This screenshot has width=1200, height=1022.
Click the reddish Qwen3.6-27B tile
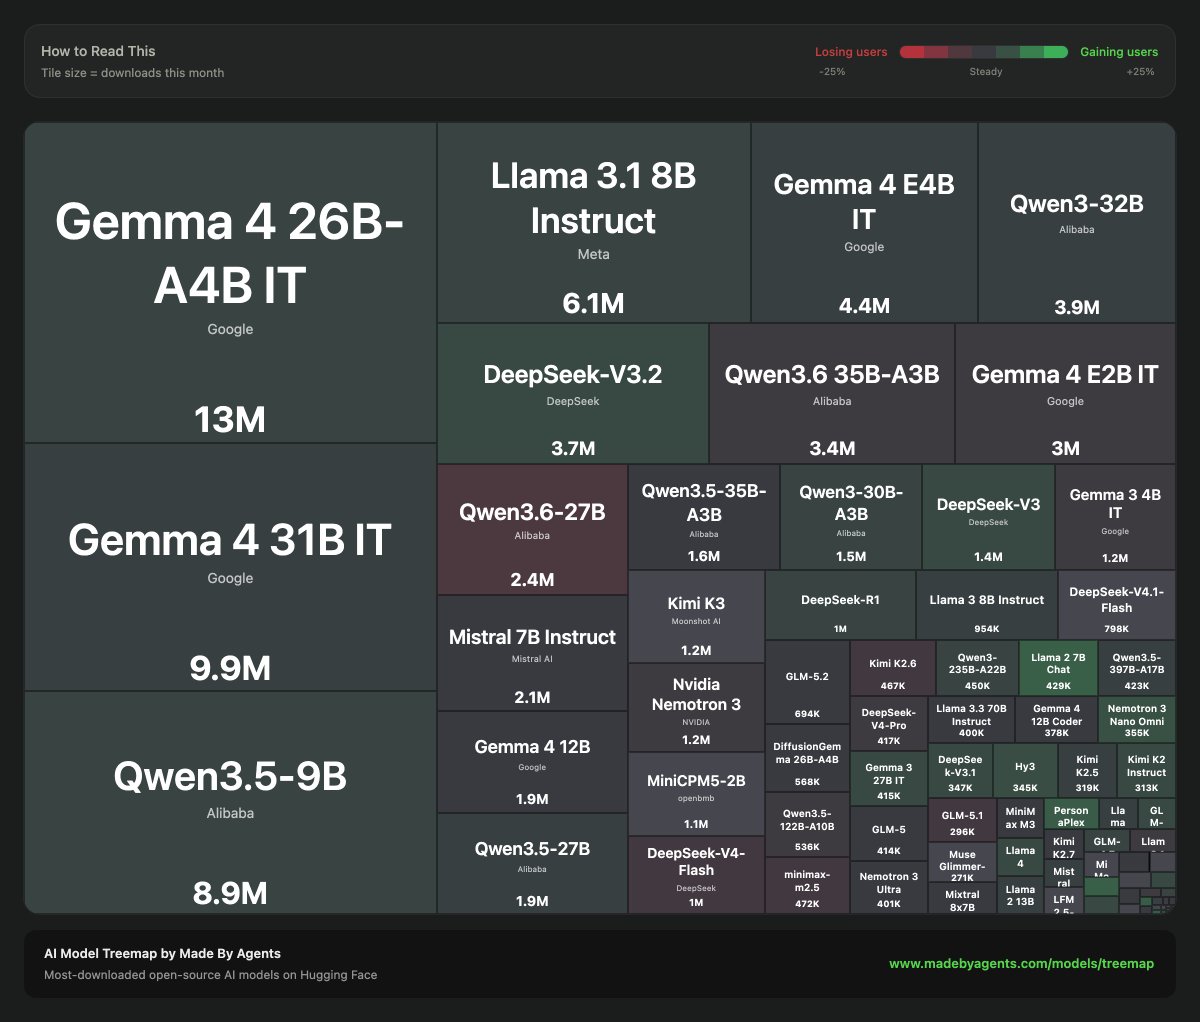pos(532,529)
